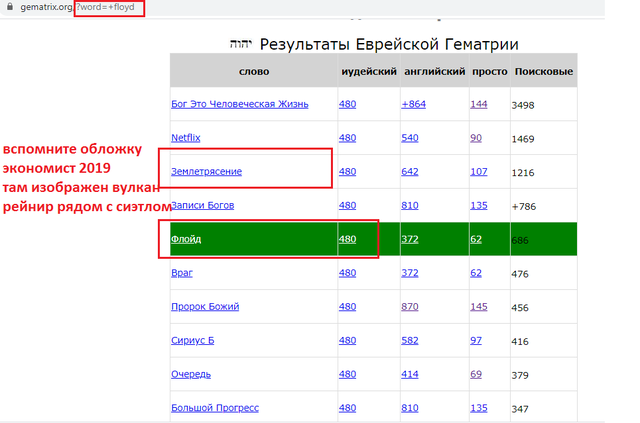Click search count 379
This screenshot has height=423, width=640.
520,376
